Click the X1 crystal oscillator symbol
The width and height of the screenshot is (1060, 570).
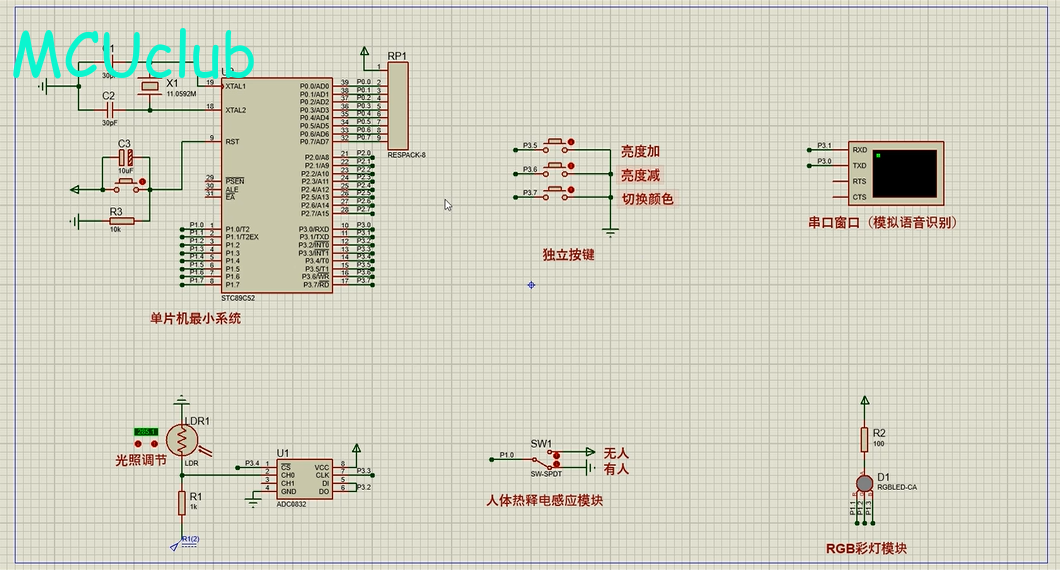click(148, 88)
